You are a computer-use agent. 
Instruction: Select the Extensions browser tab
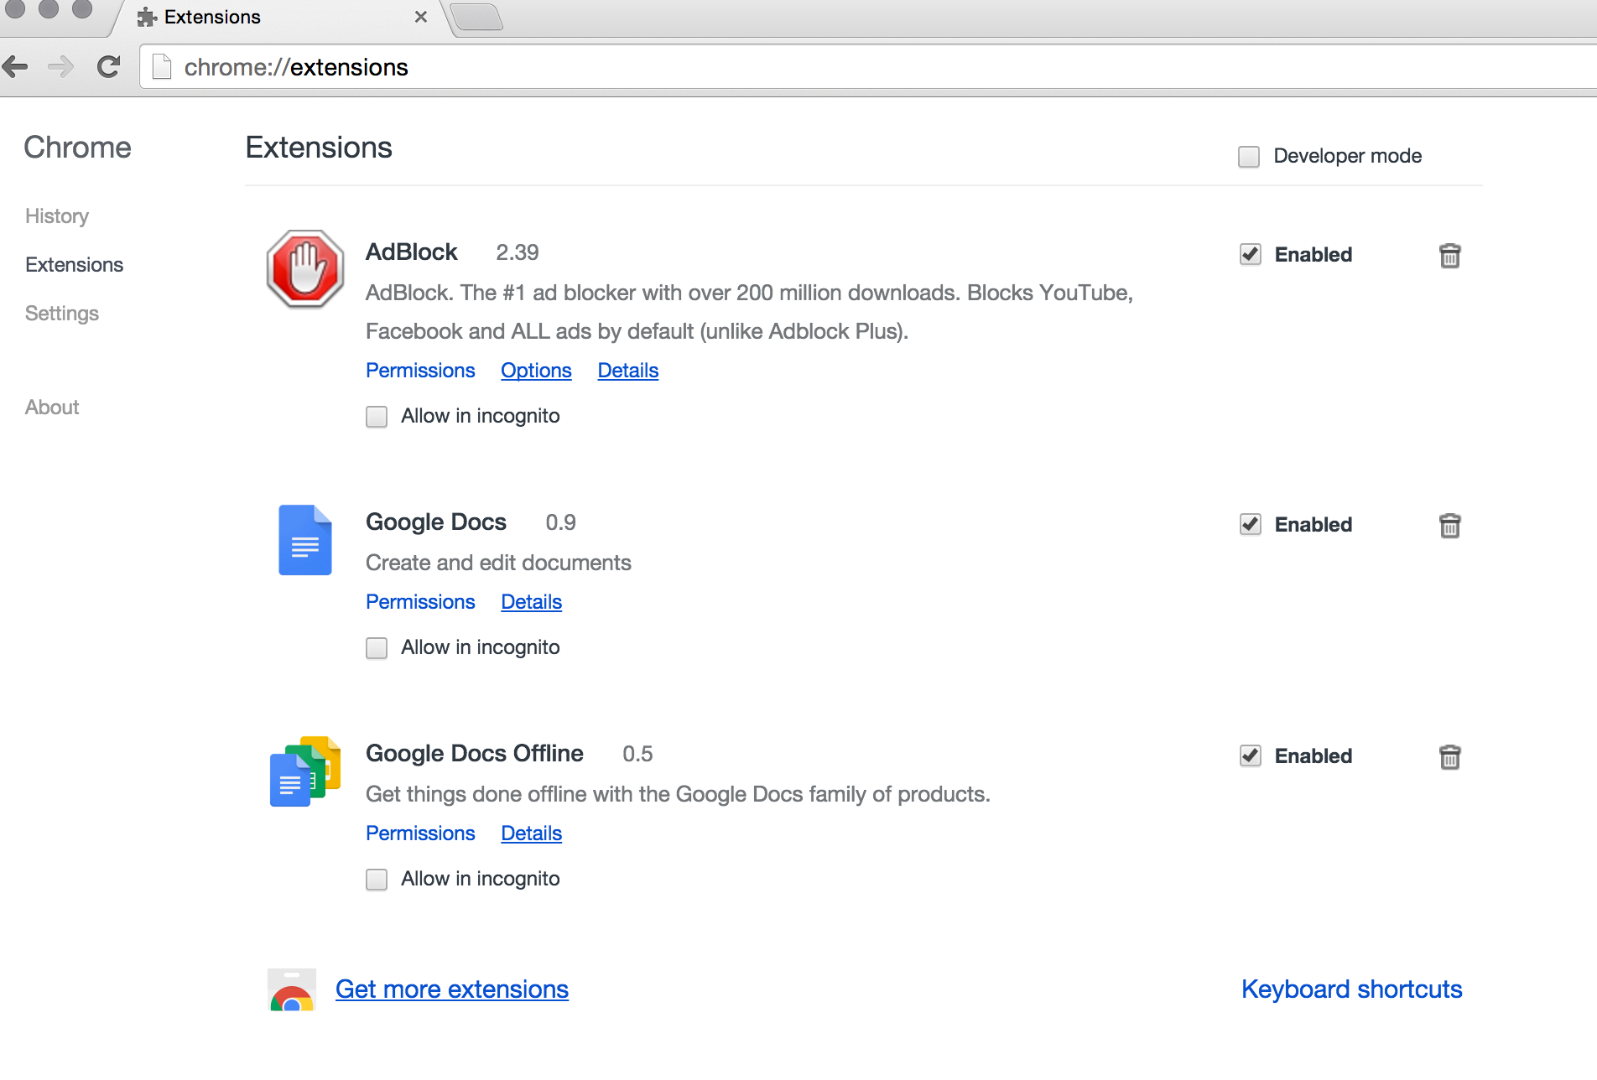280,17
